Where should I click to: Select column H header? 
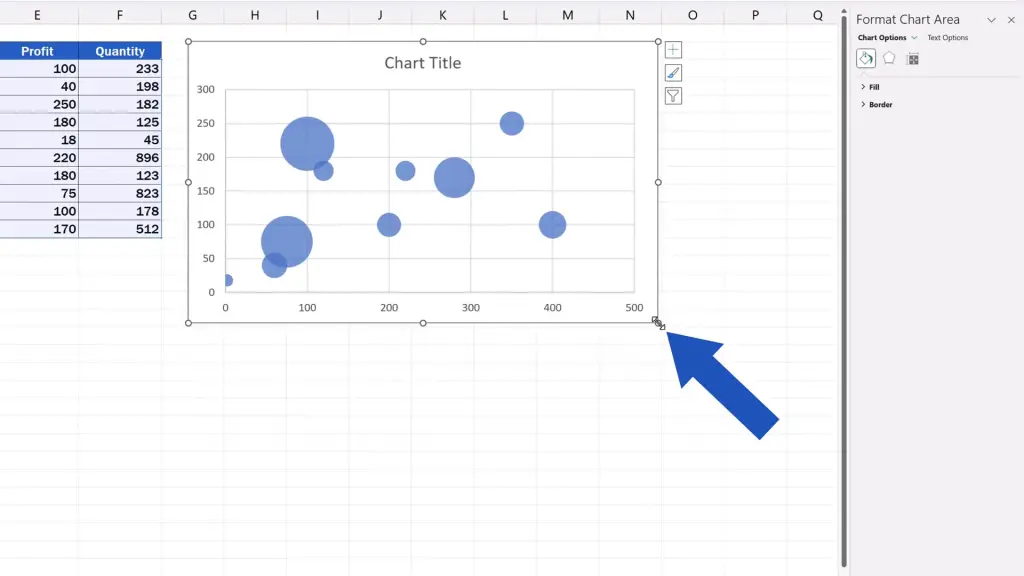coord(255,15)
